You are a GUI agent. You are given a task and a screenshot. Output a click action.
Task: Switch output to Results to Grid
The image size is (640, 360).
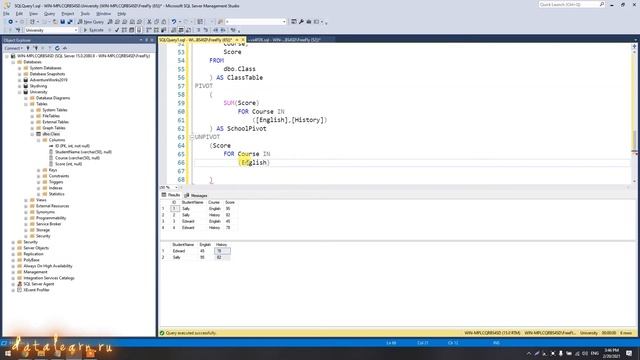[181, 30]
